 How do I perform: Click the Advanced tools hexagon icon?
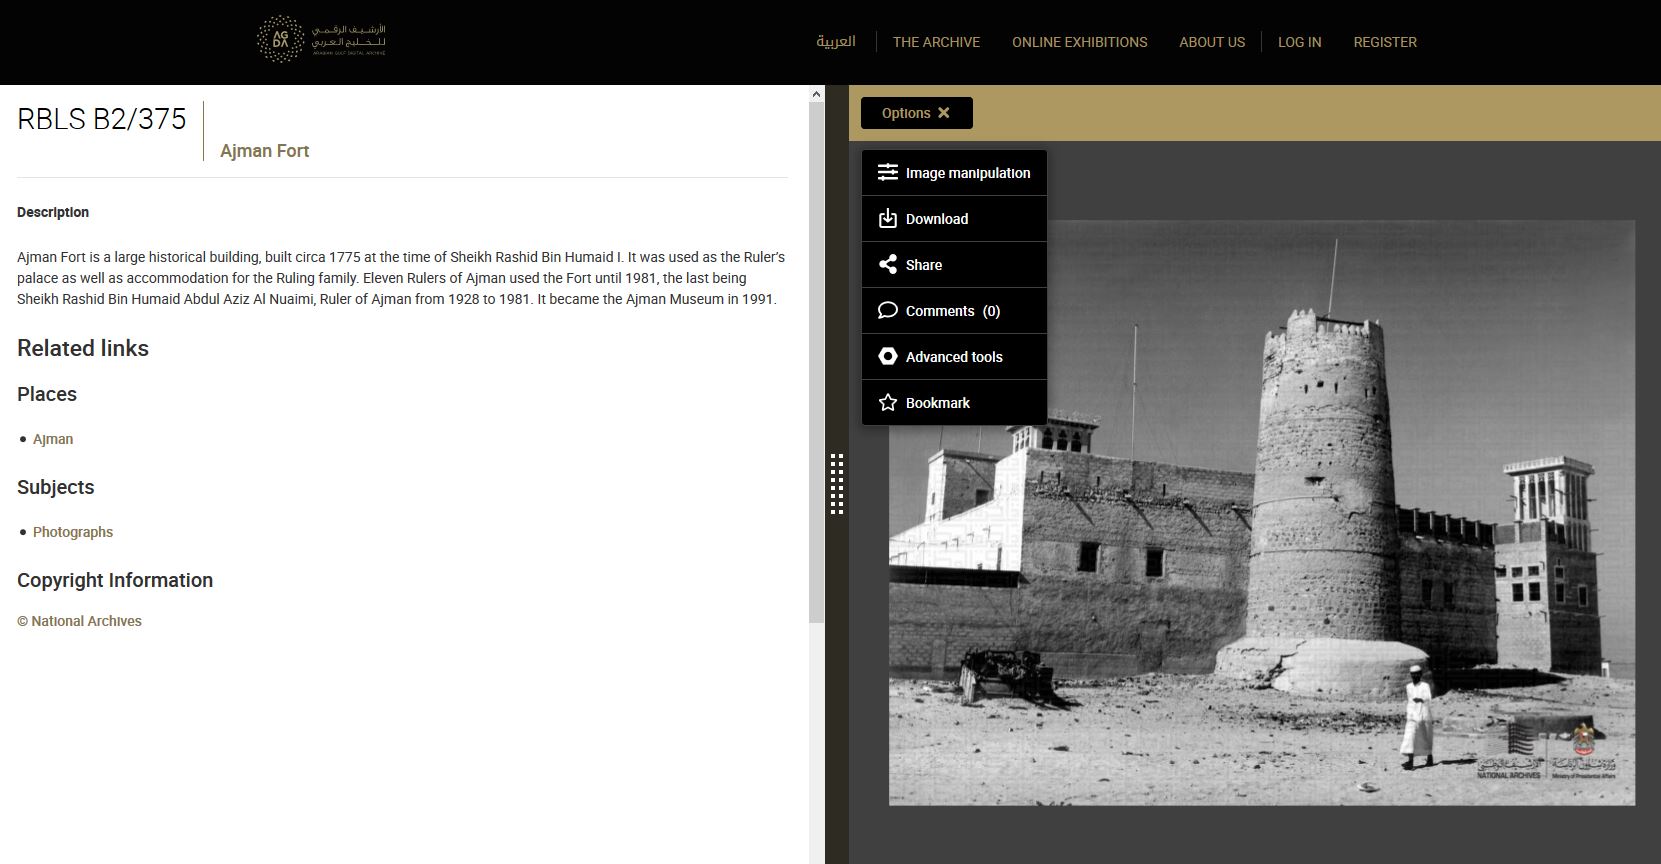click(887, 356)
